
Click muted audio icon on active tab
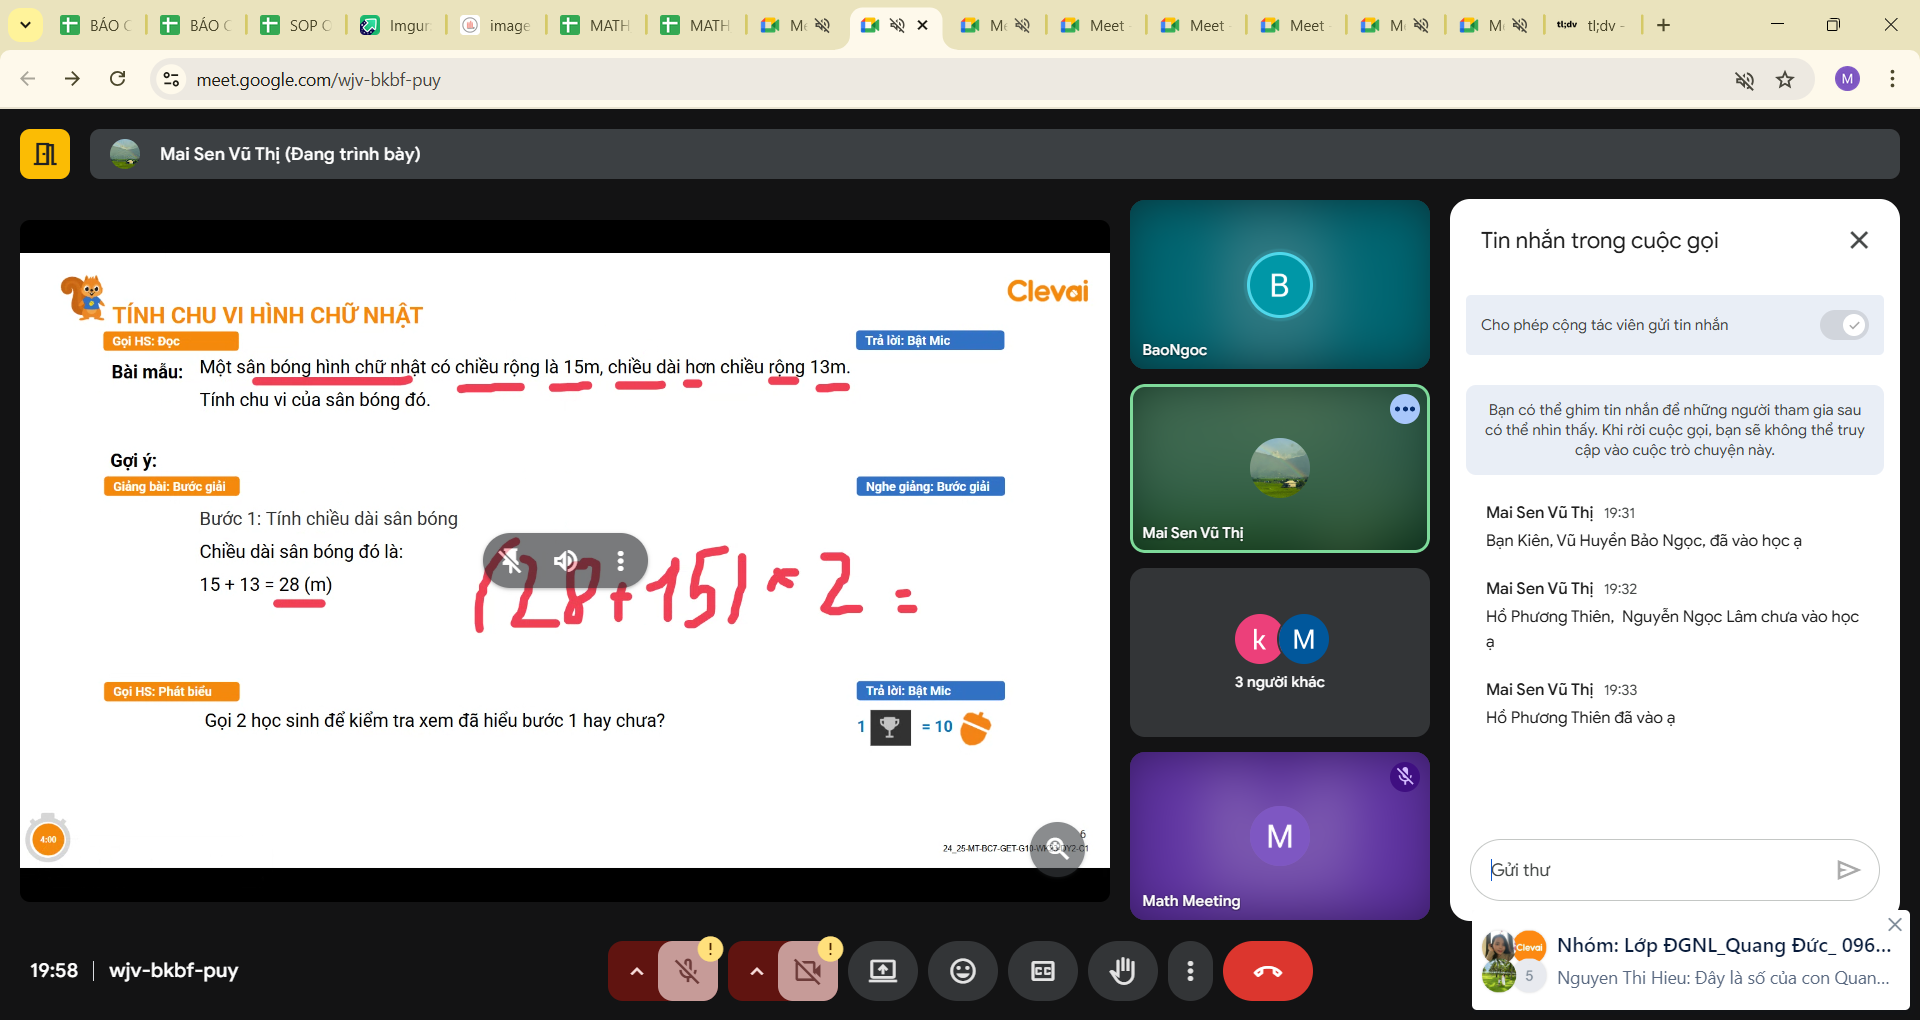(897, 25)
